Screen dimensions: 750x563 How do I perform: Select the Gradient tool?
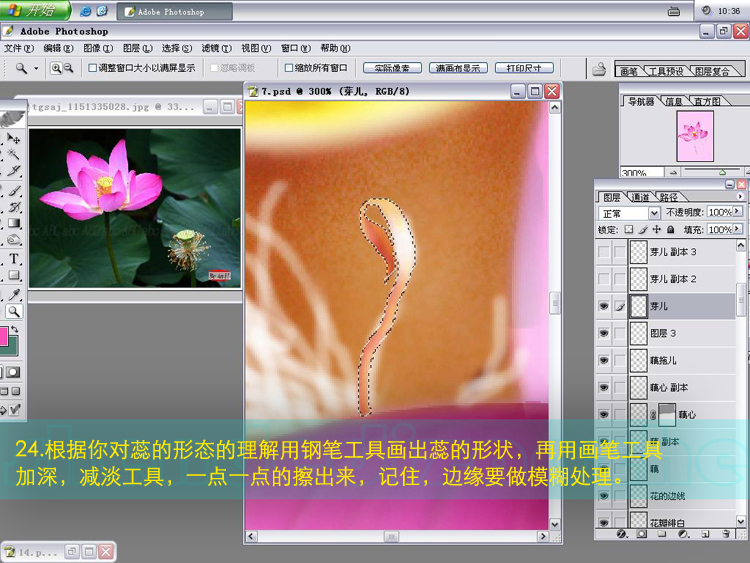13,223
